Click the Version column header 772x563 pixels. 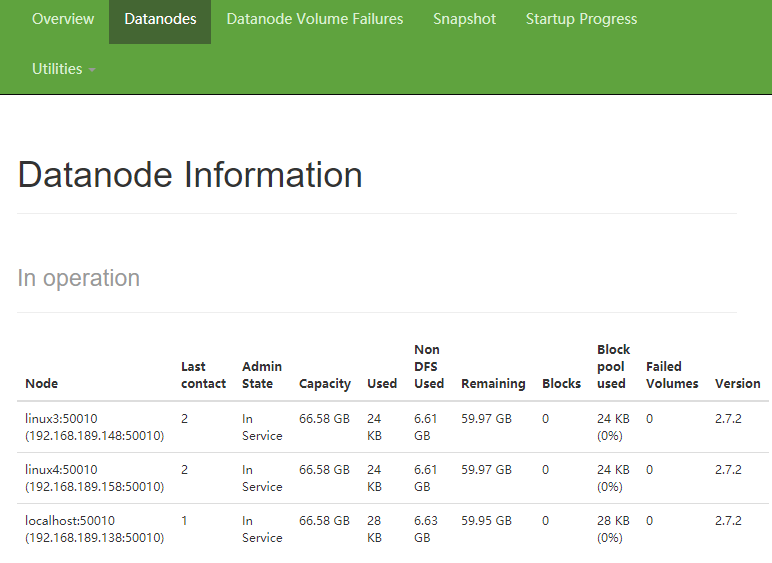click(737, 383)
